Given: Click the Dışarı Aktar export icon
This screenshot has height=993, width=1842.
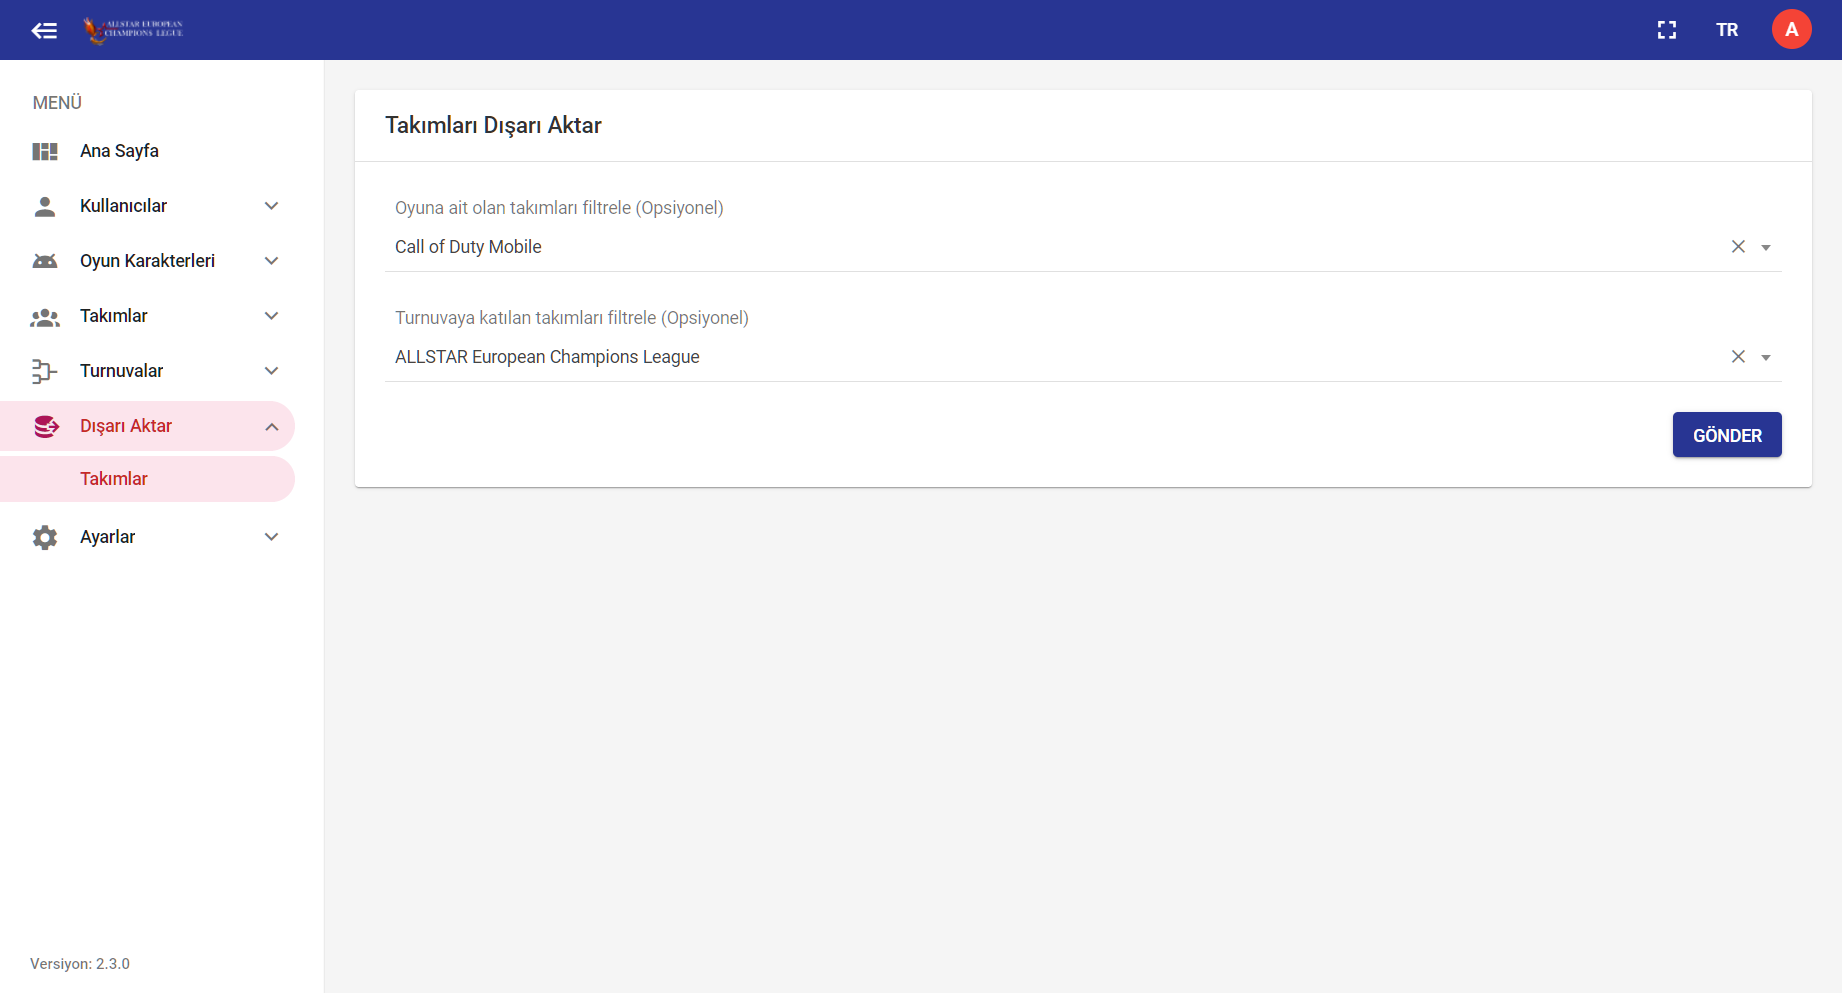Looking at the screenshot, I should (46, 427).
